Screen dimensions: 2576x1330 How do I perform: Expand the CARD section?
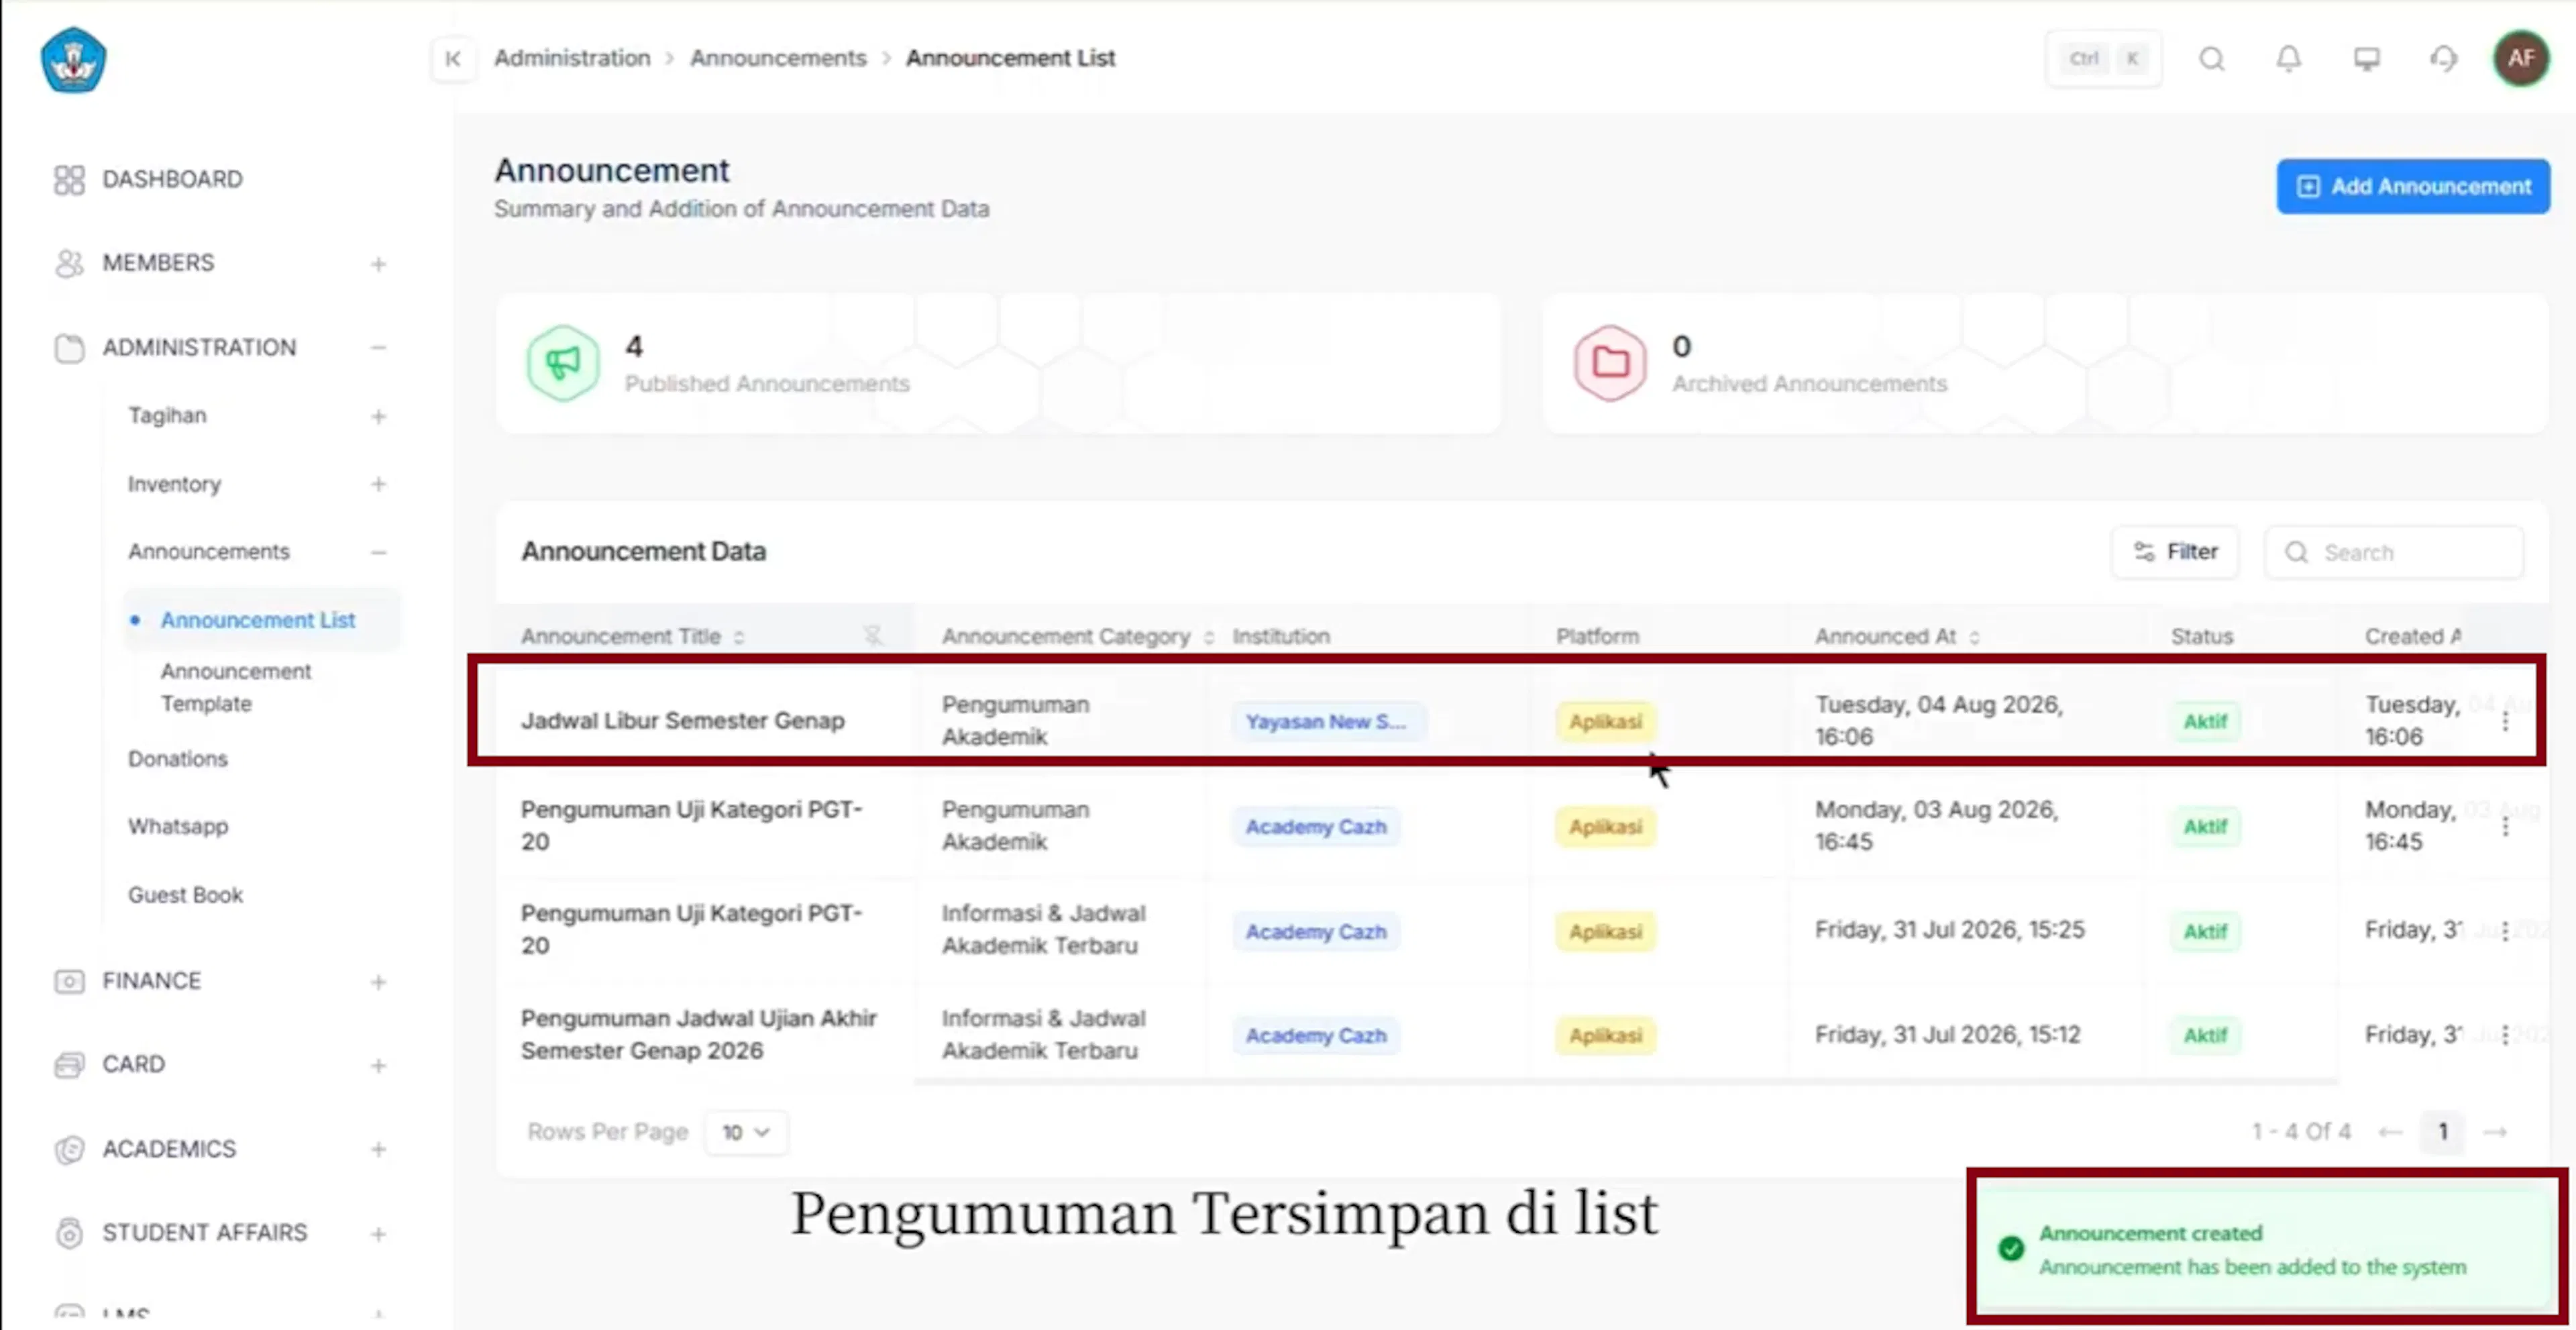click(x=378, y=1066)
